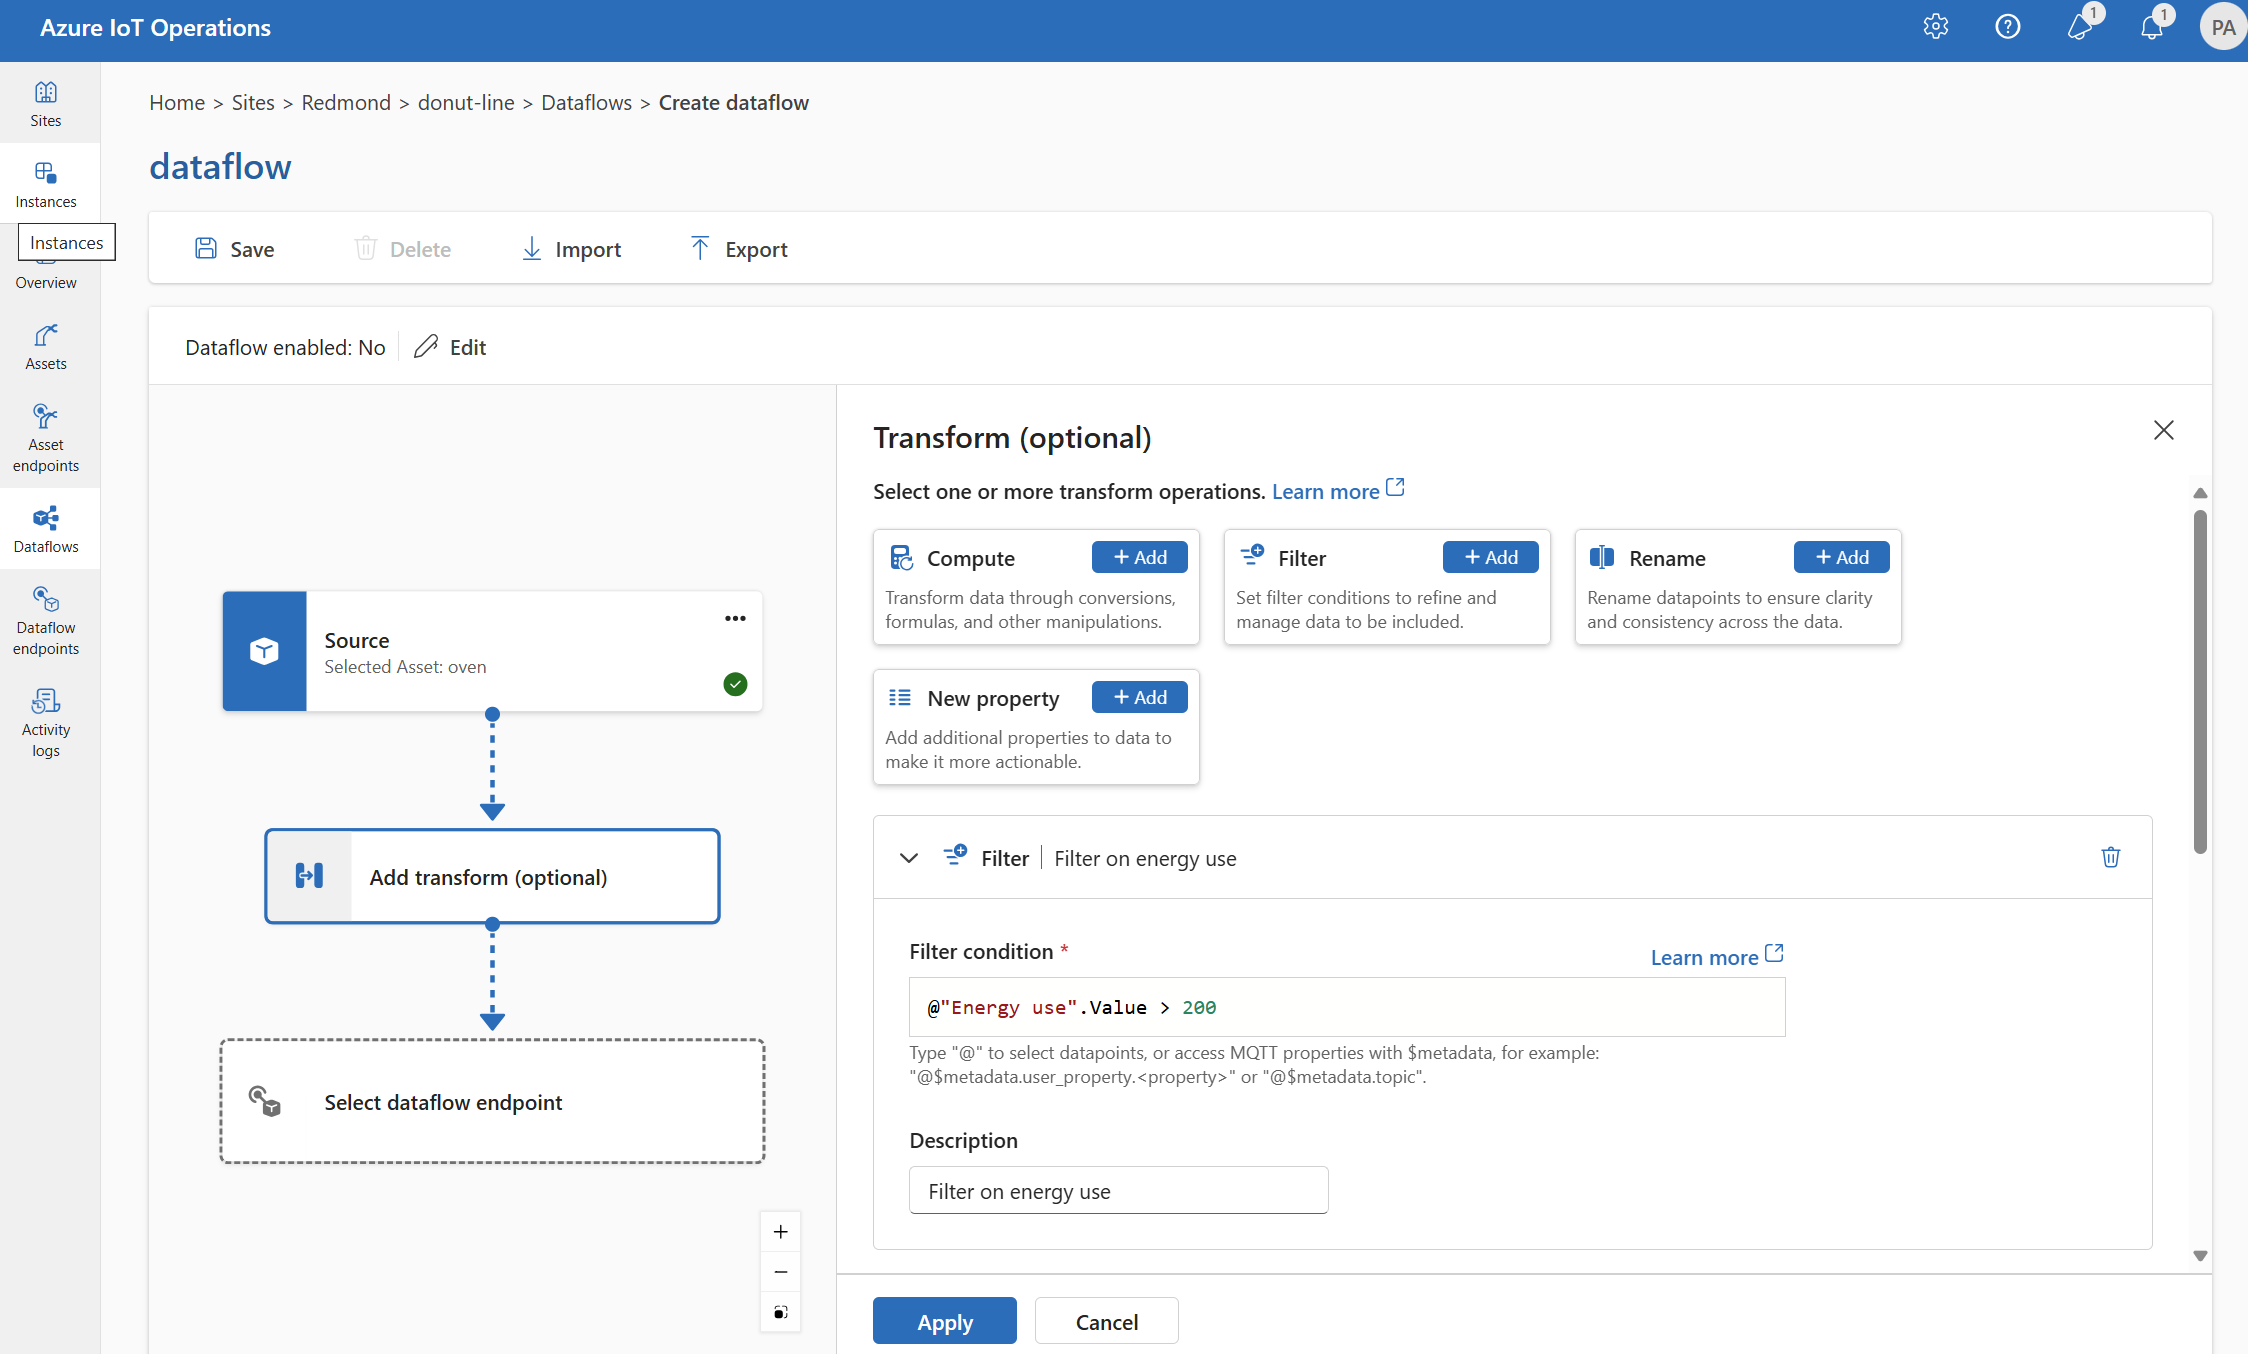Click the Instances icon in sidebar
This screenshot has height=1354, width=2248.
tap(45, 172)
